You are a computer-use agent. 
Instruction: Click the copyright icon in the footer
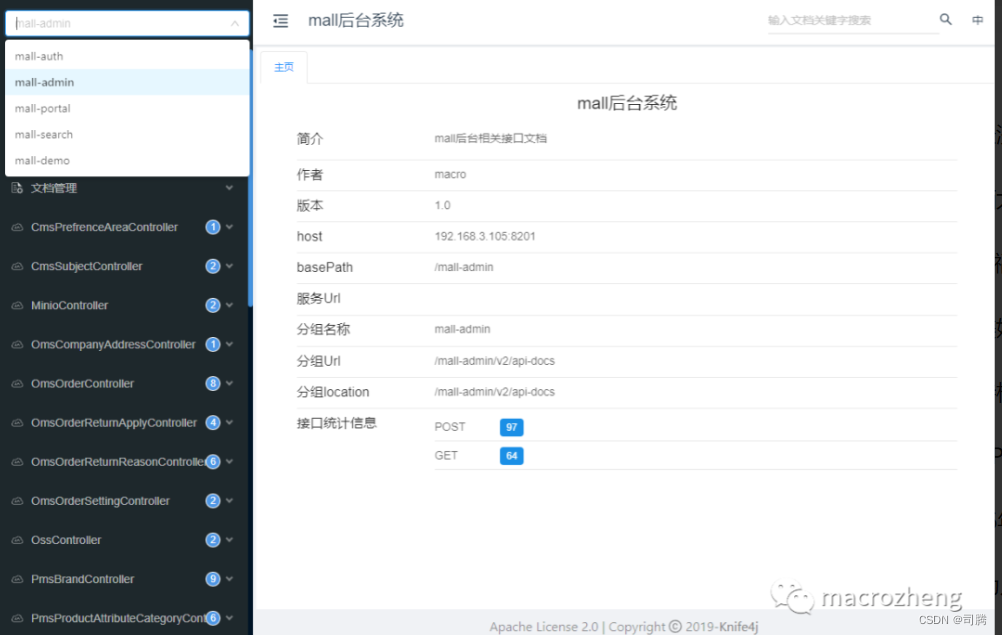(x=674, y=626)
